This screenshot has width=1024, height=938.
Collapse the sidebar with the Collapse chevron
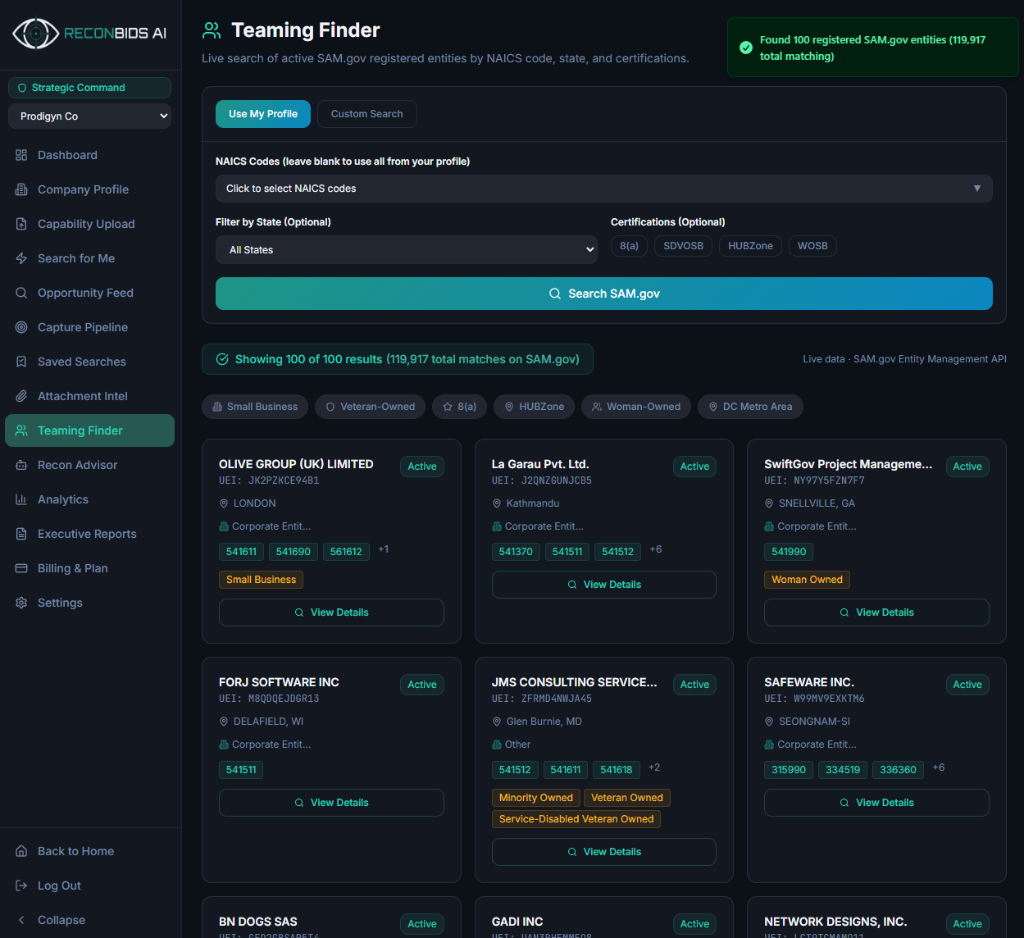click(22, 920)
